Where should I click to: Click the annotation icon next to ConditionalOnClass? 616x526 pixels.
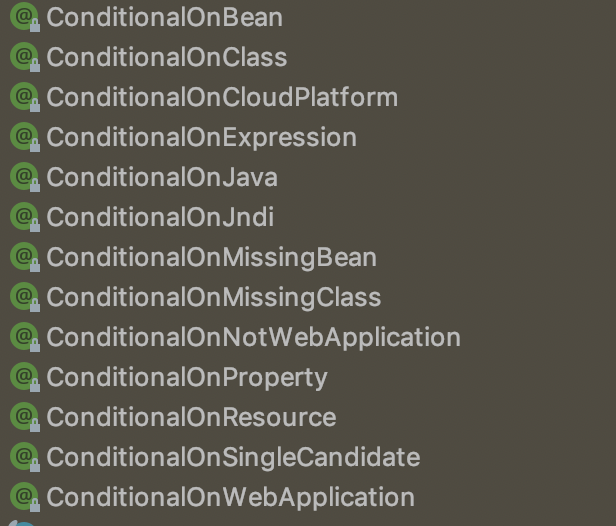22,57
